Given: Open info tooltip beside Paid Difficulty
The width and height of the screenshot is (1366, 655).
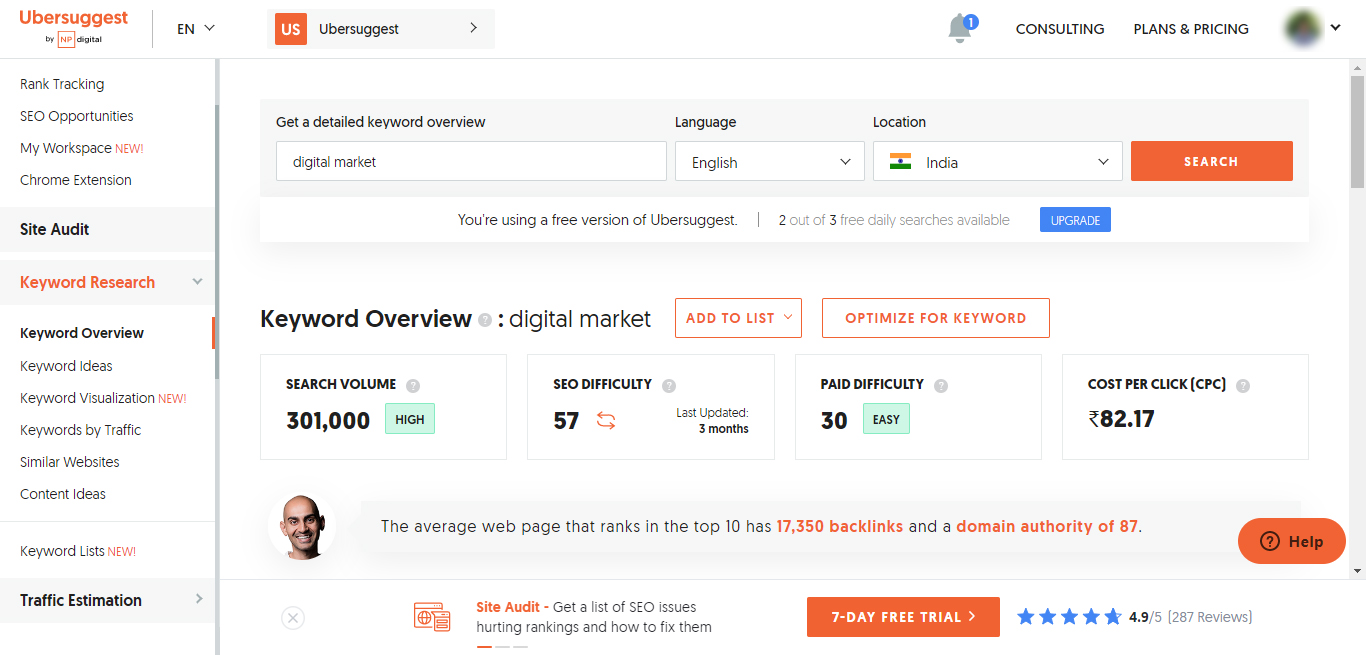Looking at the screenshot, I should [940, 385].
